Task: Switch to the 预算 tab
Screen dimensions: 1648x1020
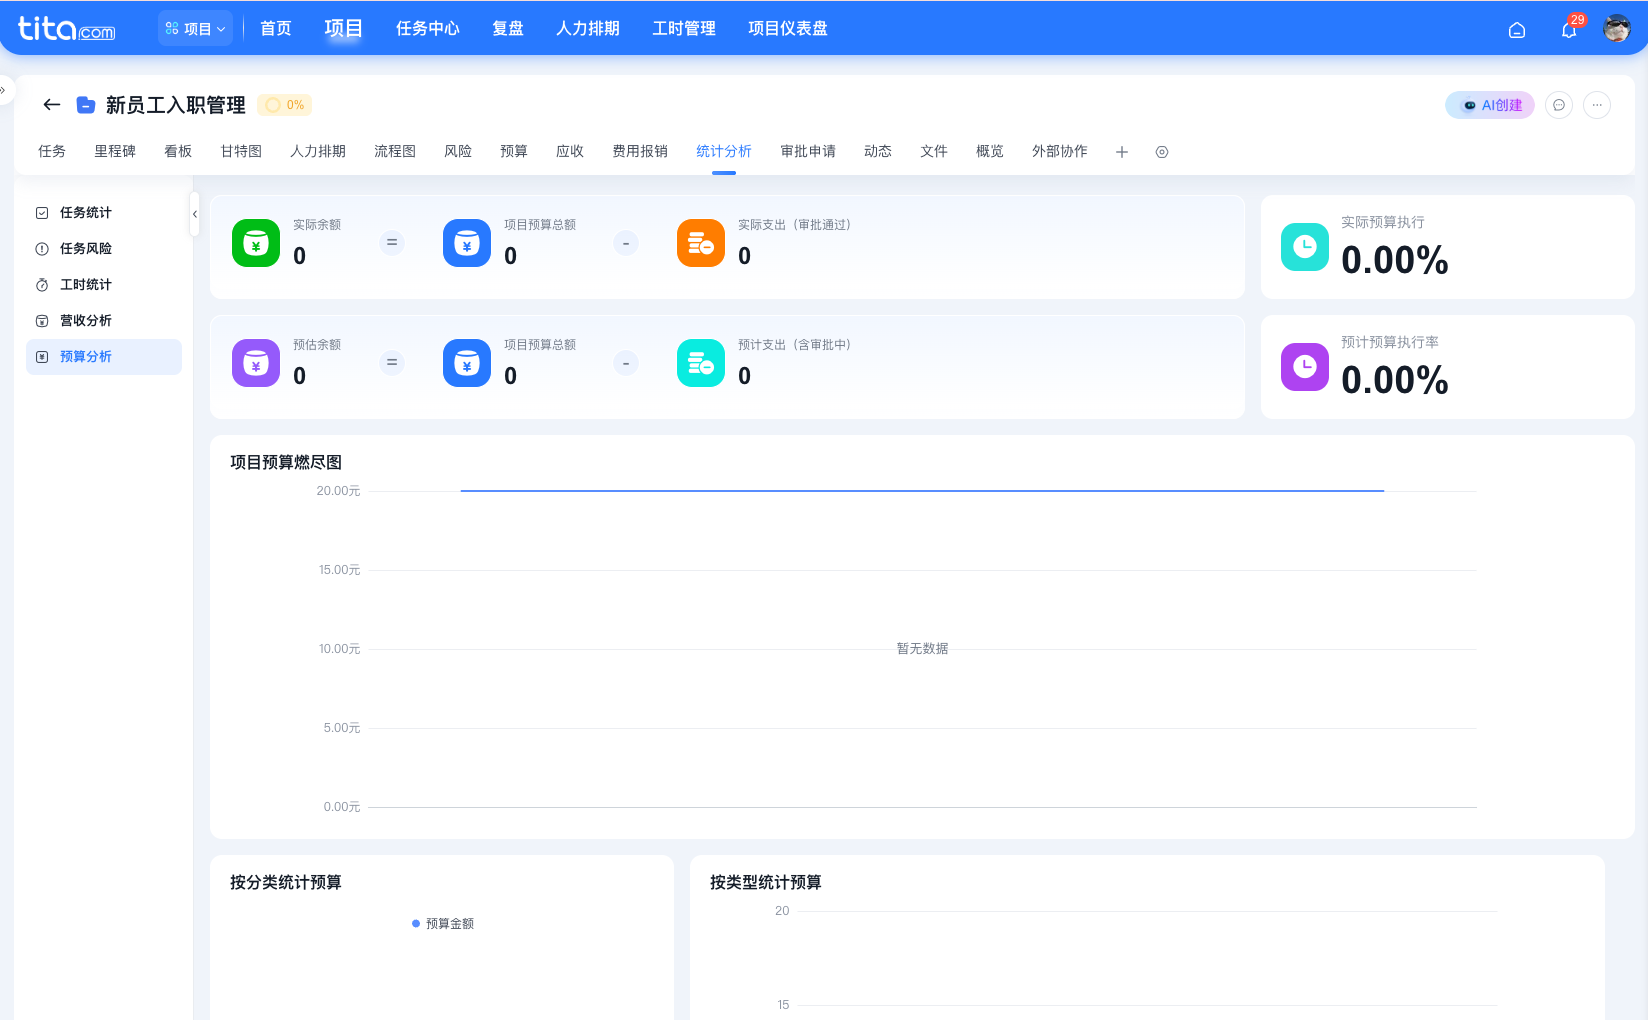Action: (514, 151)
